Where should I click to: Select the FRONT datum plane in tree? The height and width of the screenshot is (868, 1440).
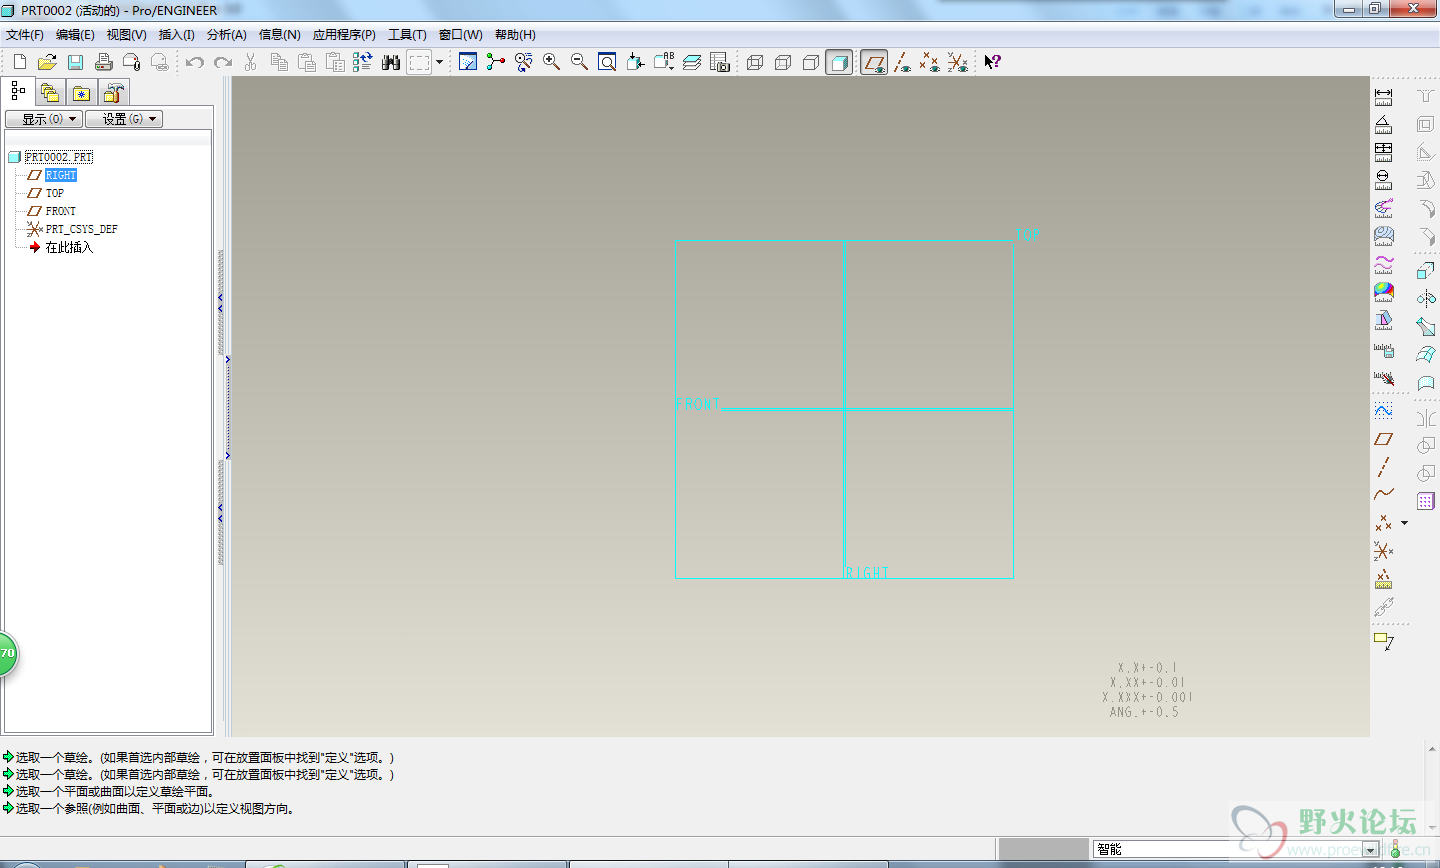(x=60, y=211)
